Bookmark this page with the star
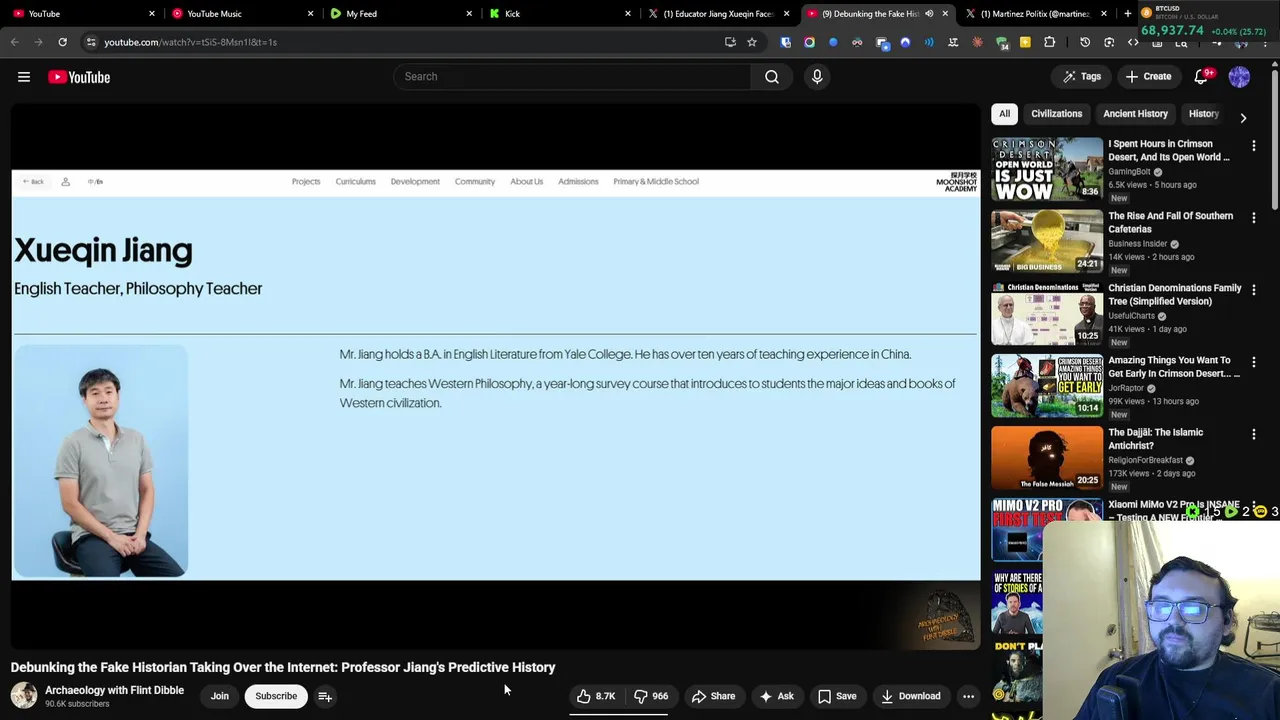The height and width of the screenshot is (720, 1280). click(752, 42)
